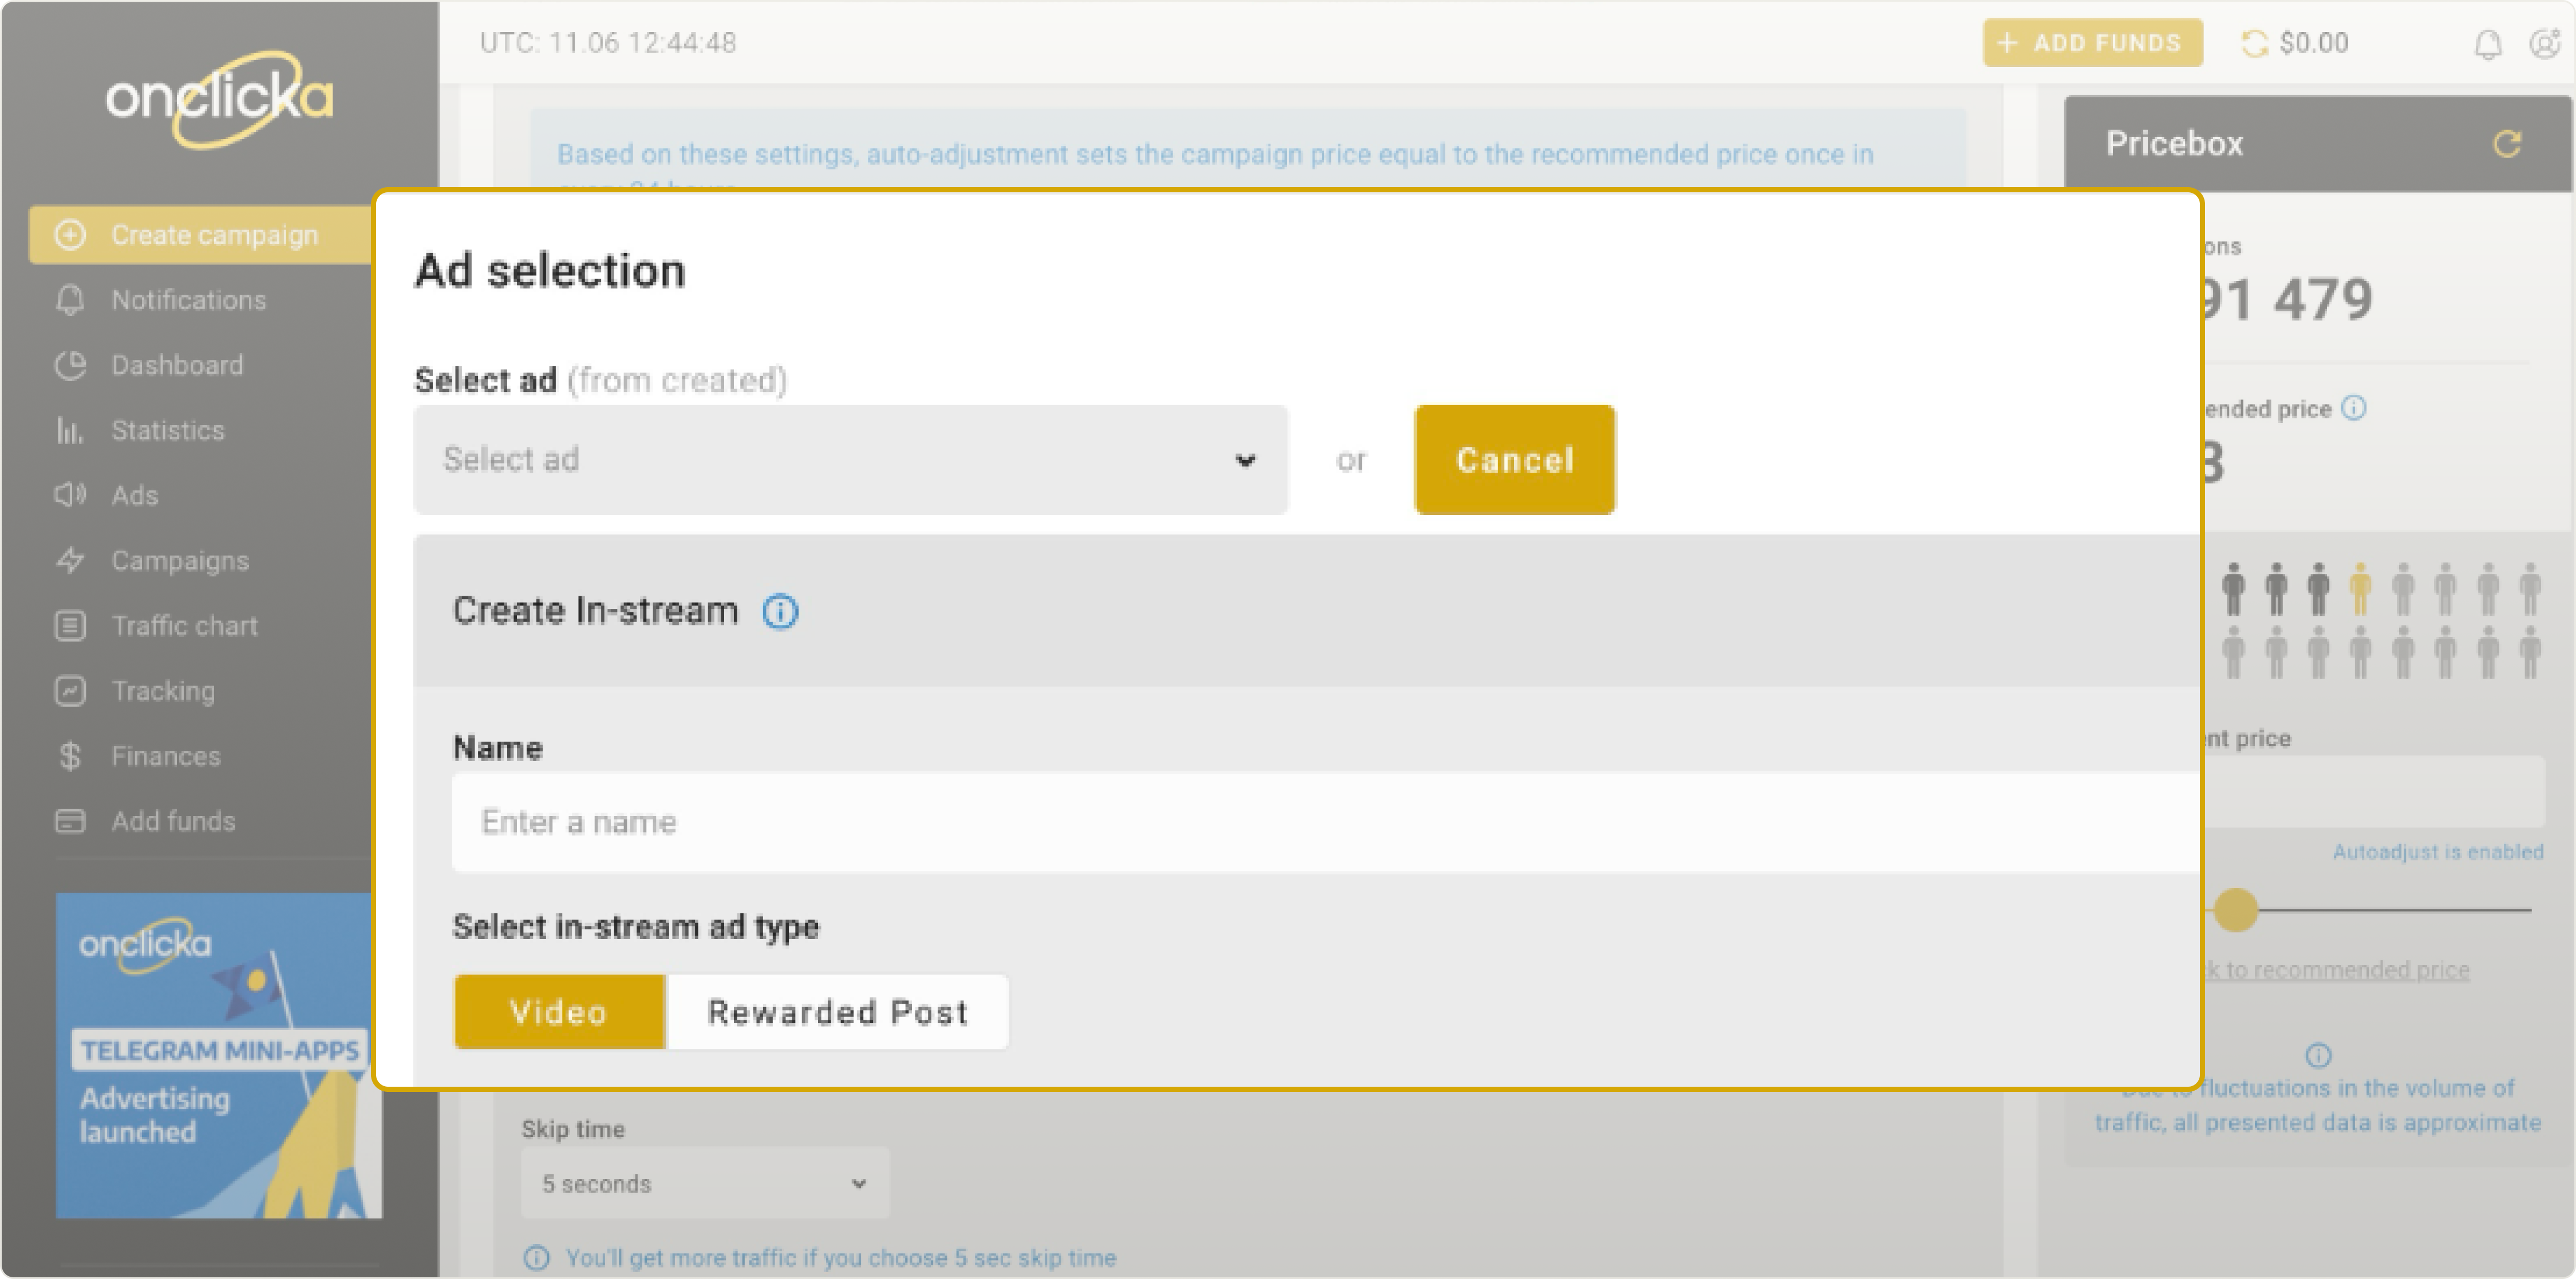
Task: Click the ADD FUNDS button at top
Action: (x=2092, y=43)
